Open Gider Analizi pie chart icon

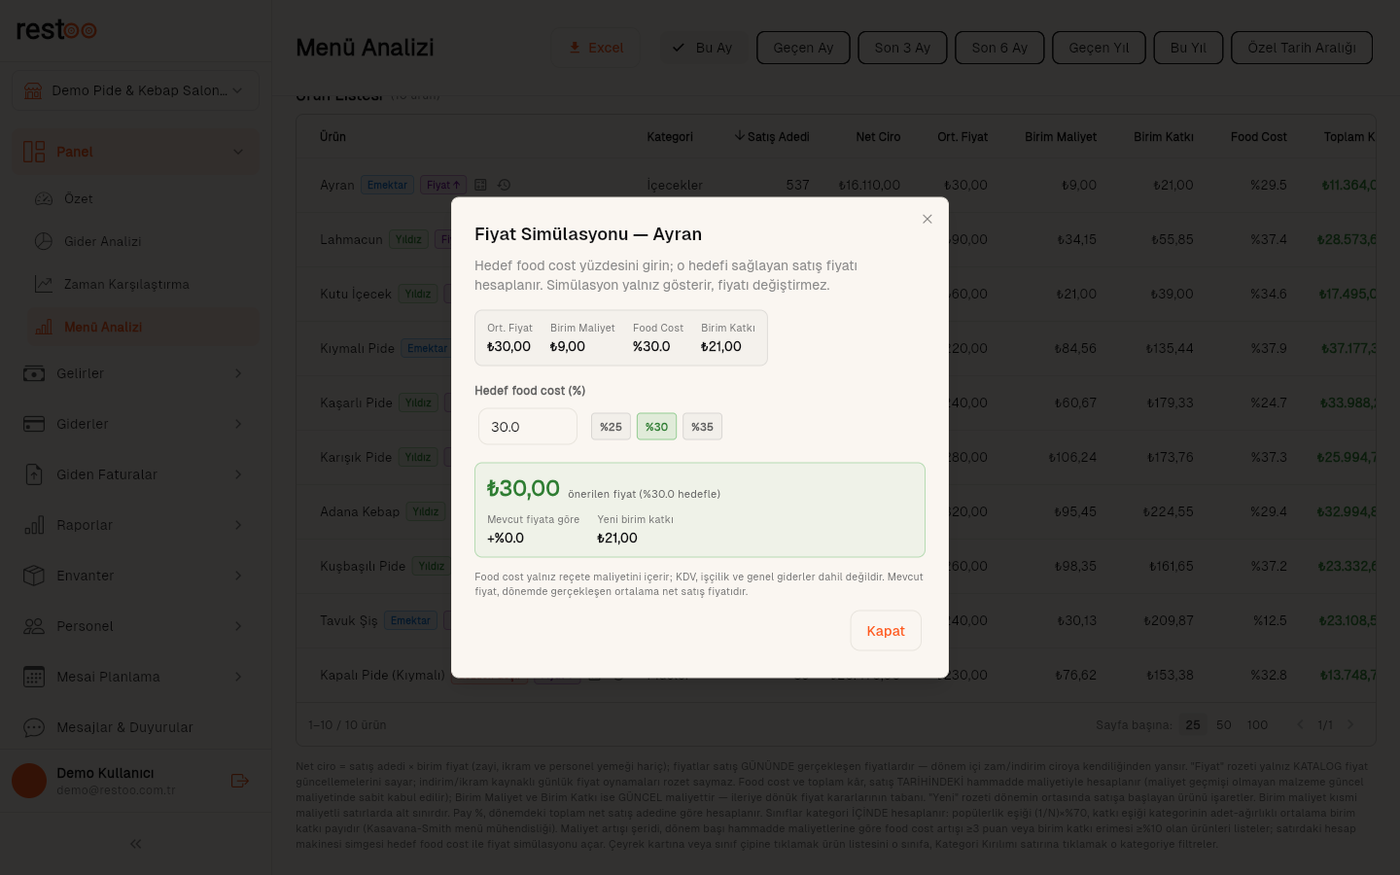point(44,242)
